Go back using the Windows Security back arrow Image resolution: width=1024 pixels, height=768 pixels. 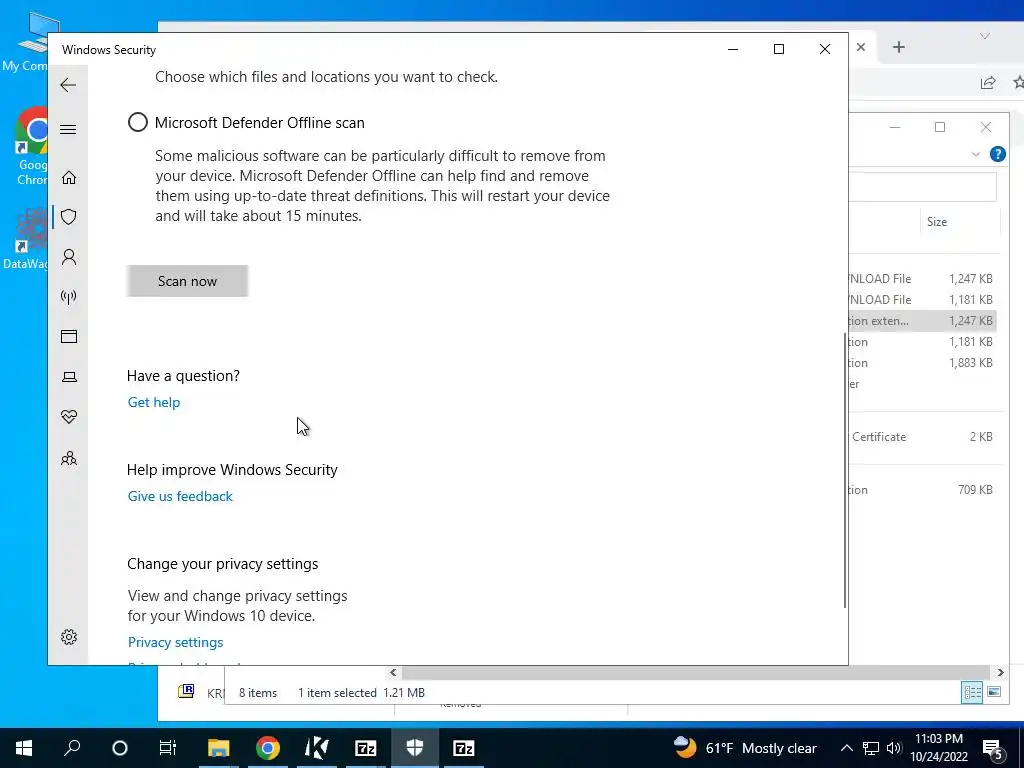(x=68, y=85)
